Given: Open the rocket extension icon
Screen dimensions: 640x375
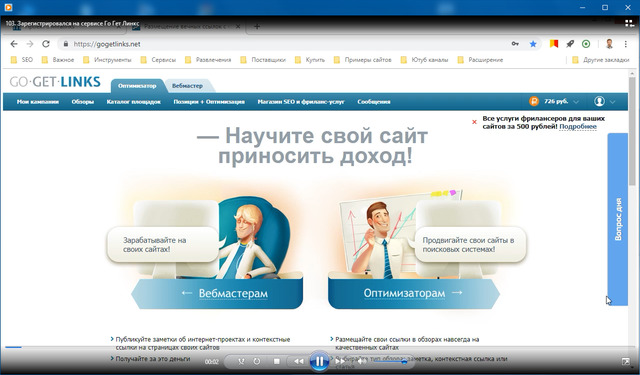Looking at the screenshot, I should pyautogui.click(x=570, y=44).
